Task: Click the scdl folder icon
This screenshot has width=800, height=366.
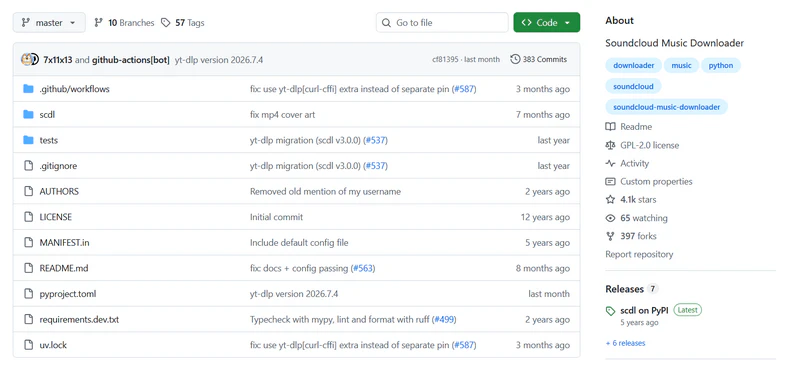Action: pos(29,114)
